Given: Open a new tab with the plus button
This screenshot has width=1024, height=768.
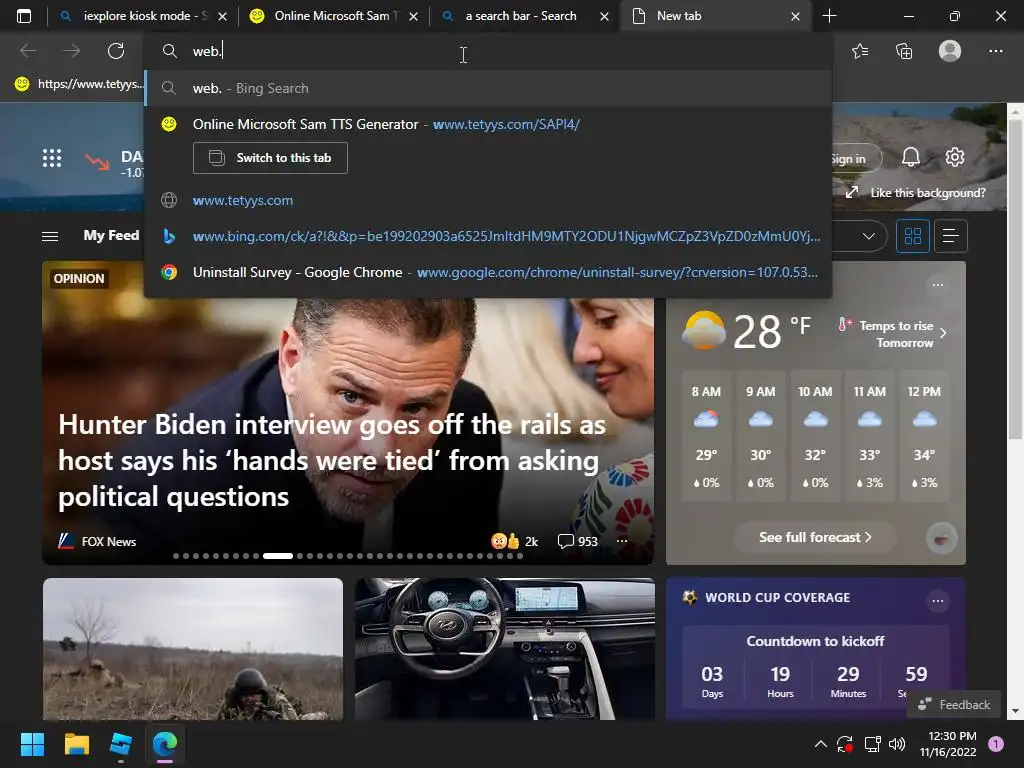Looking at the screenshot, I should pos(829,16).
